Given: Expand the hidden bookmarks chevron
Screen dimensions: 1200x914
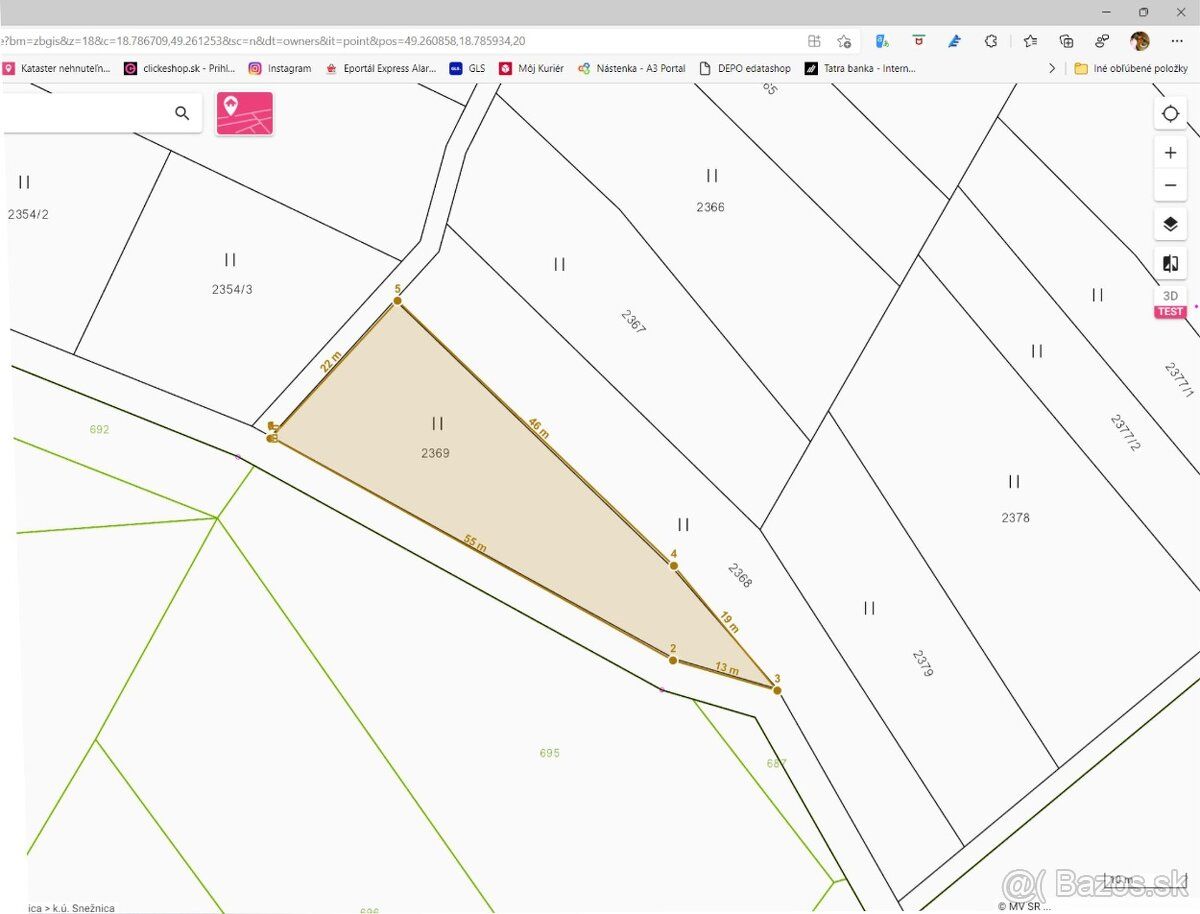Looking at the screenshot, I should click(x=1051, y=68).
